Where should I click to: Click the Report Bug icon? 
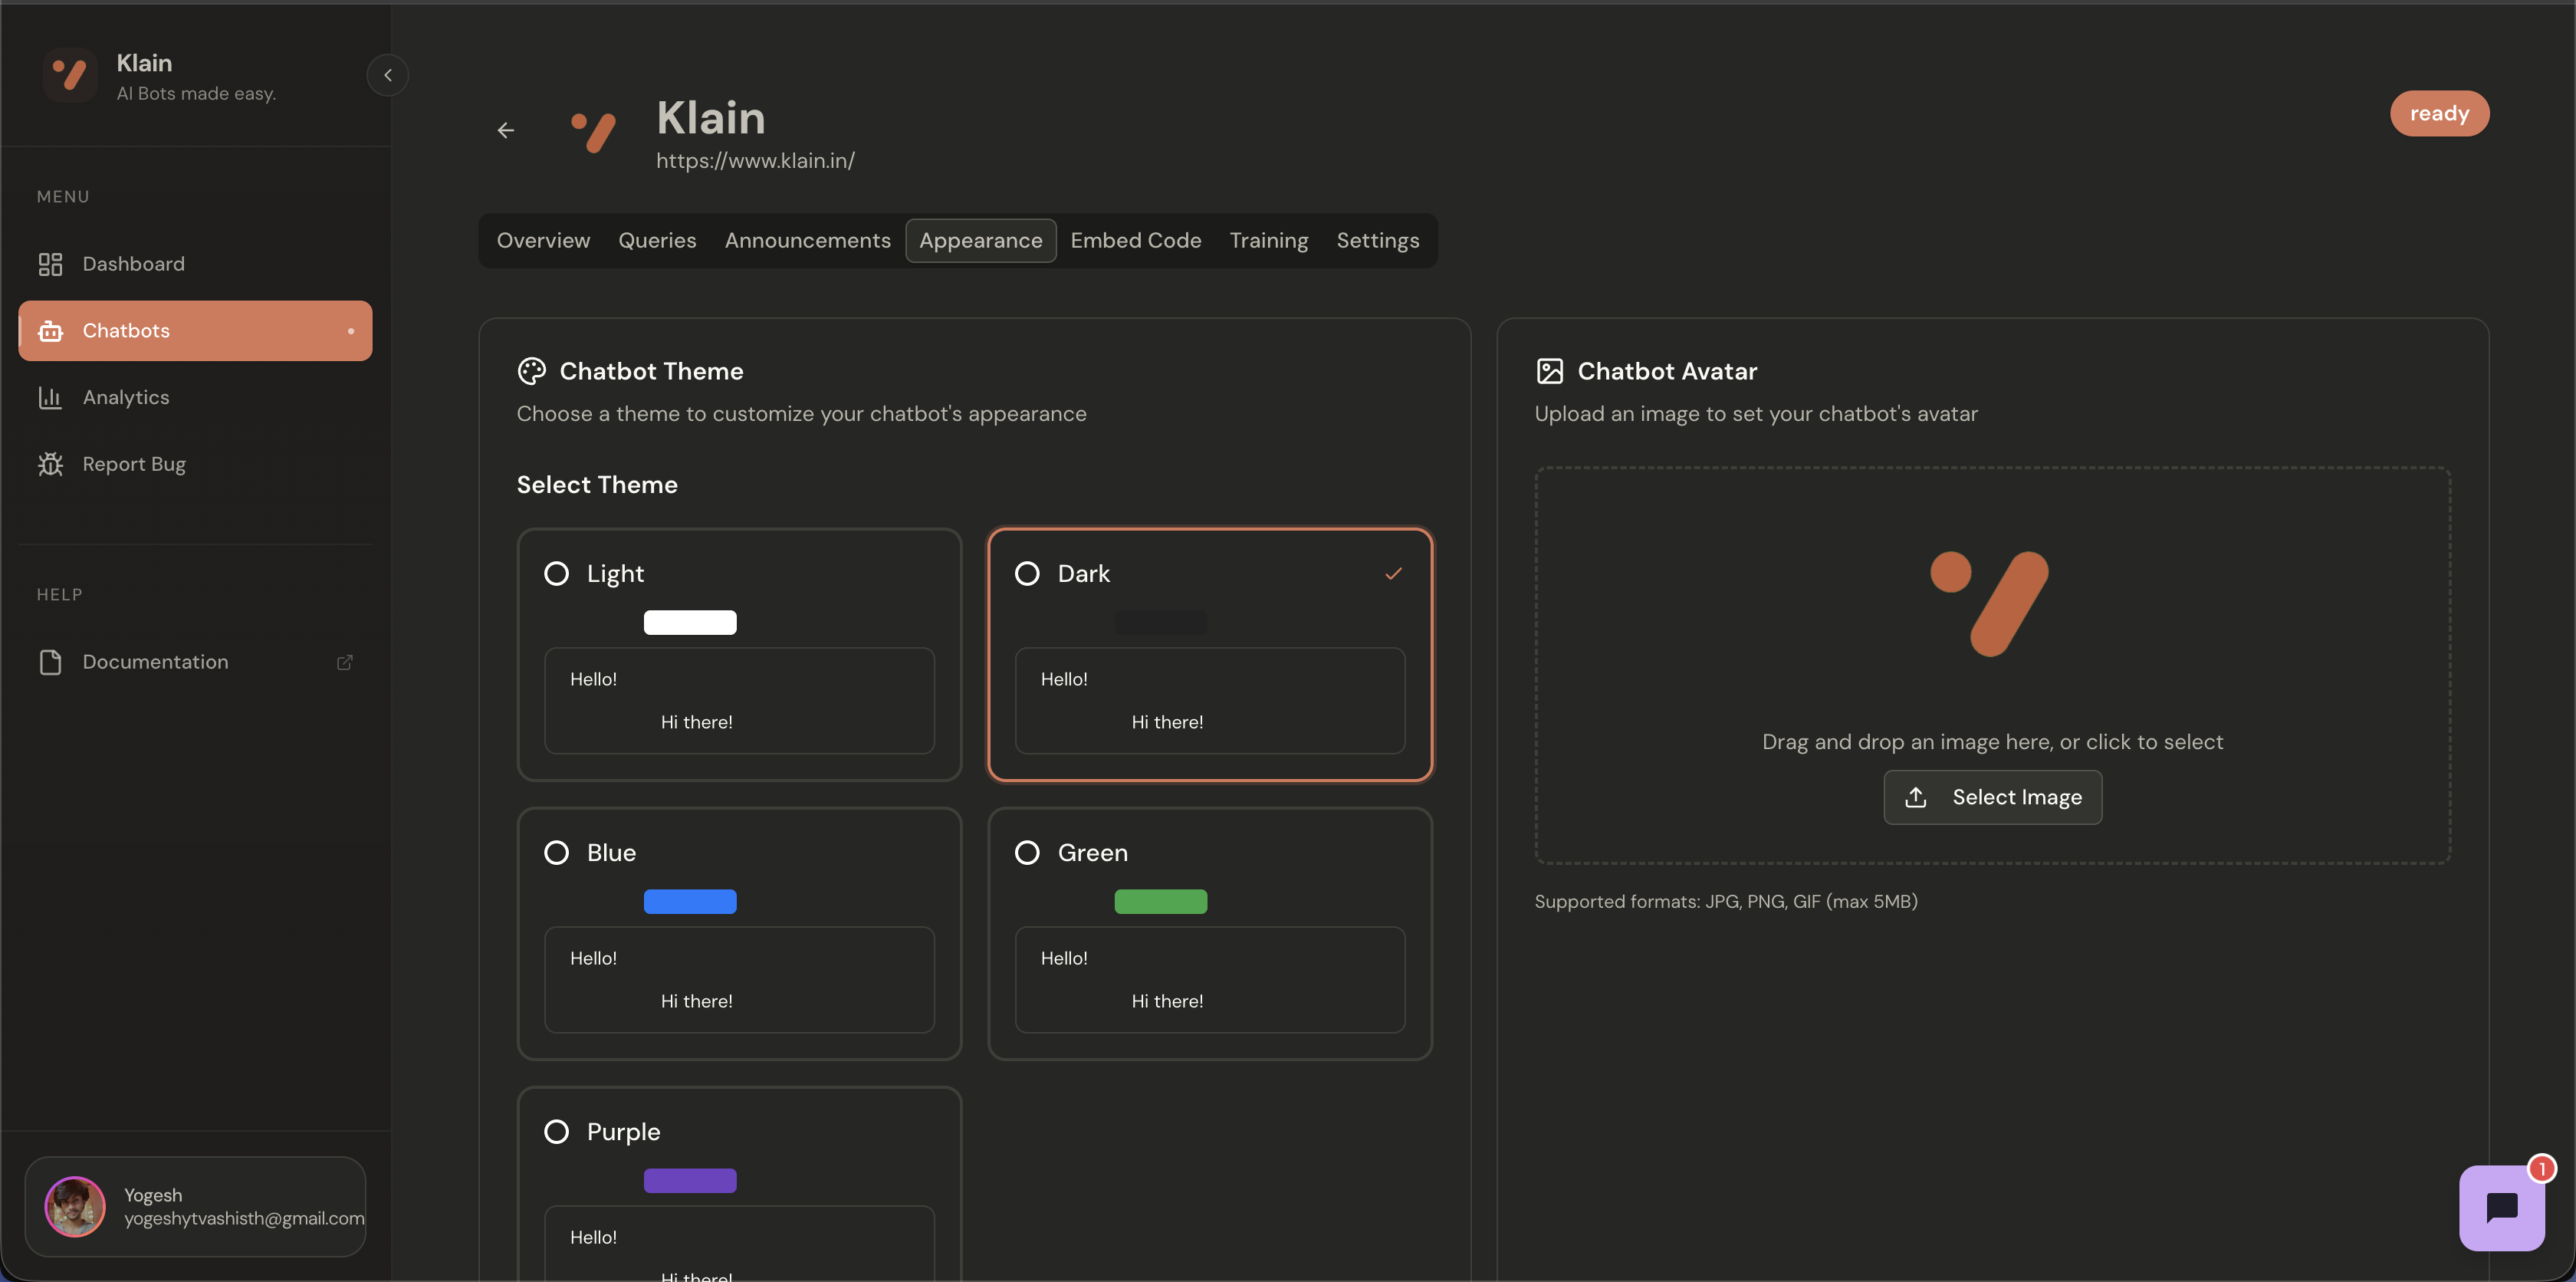tap(50, 463)
